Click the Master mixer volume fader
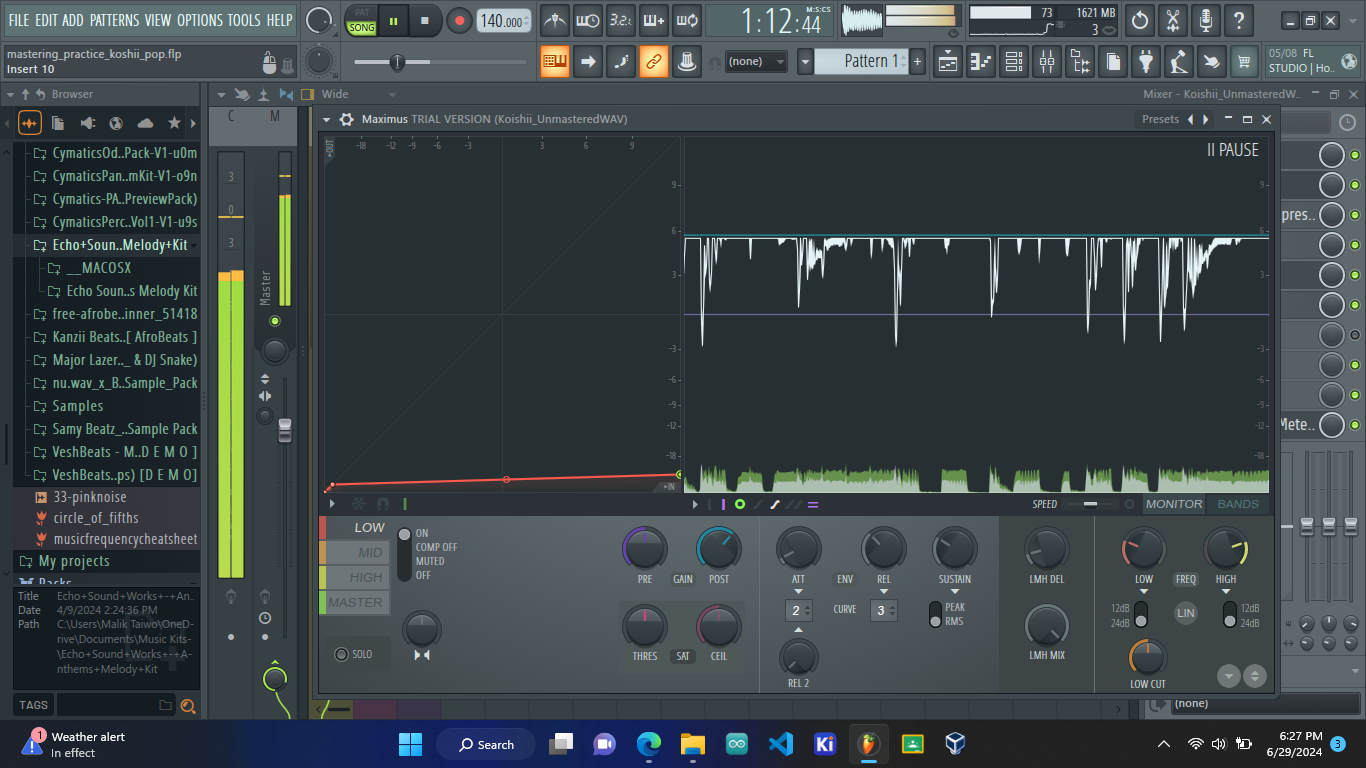Screen dimensions: 1366x768 tap(285, 431)
